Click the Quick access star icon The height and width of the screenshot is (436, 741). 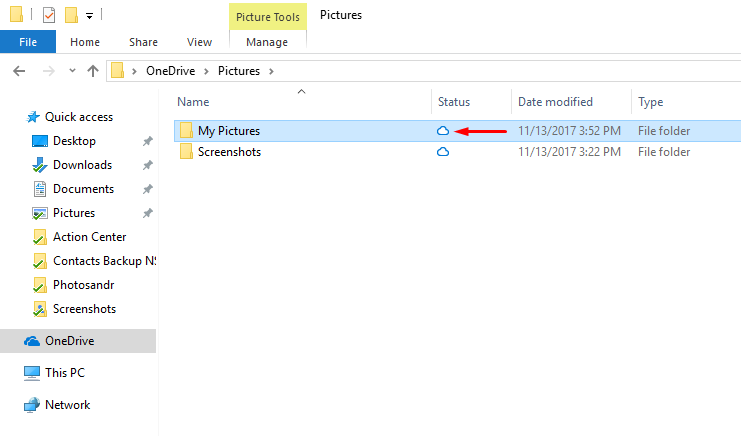tap(33, 117)
